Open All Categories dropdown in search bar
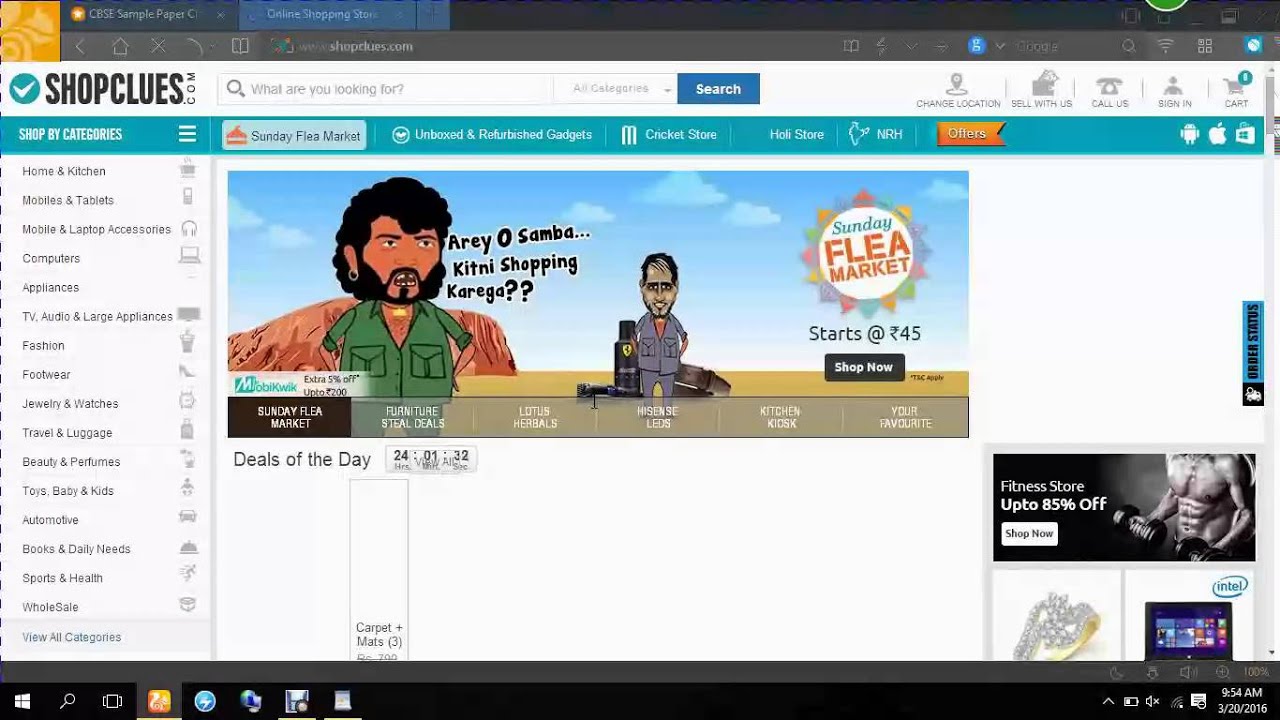The height and width of the screenshot is (720, 1280). (620, 89)
